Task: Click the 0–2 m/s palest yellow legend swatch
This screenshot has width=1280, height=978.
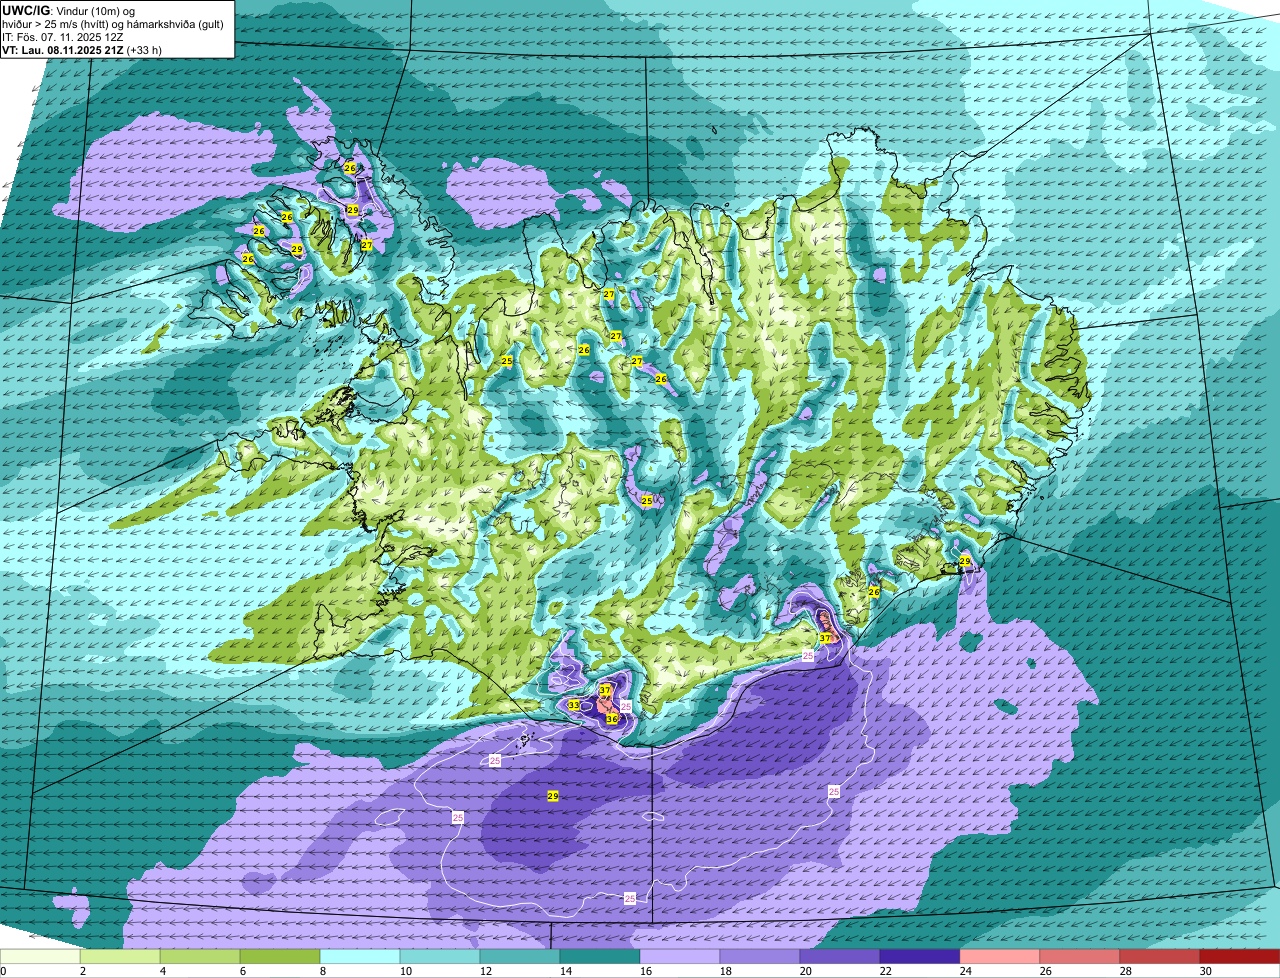Action: tap(40, 957)
